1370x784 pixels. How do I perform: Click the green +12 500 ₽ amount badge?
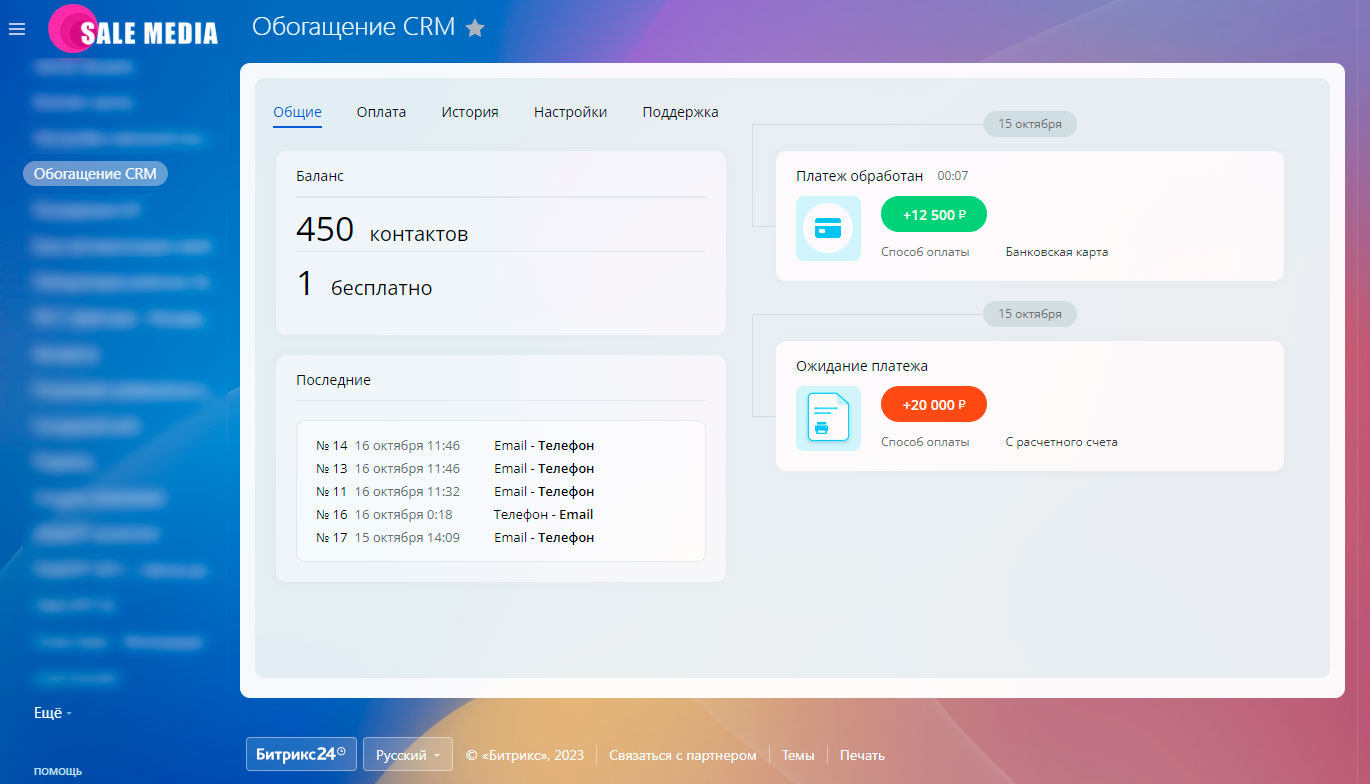click(933, 214)
